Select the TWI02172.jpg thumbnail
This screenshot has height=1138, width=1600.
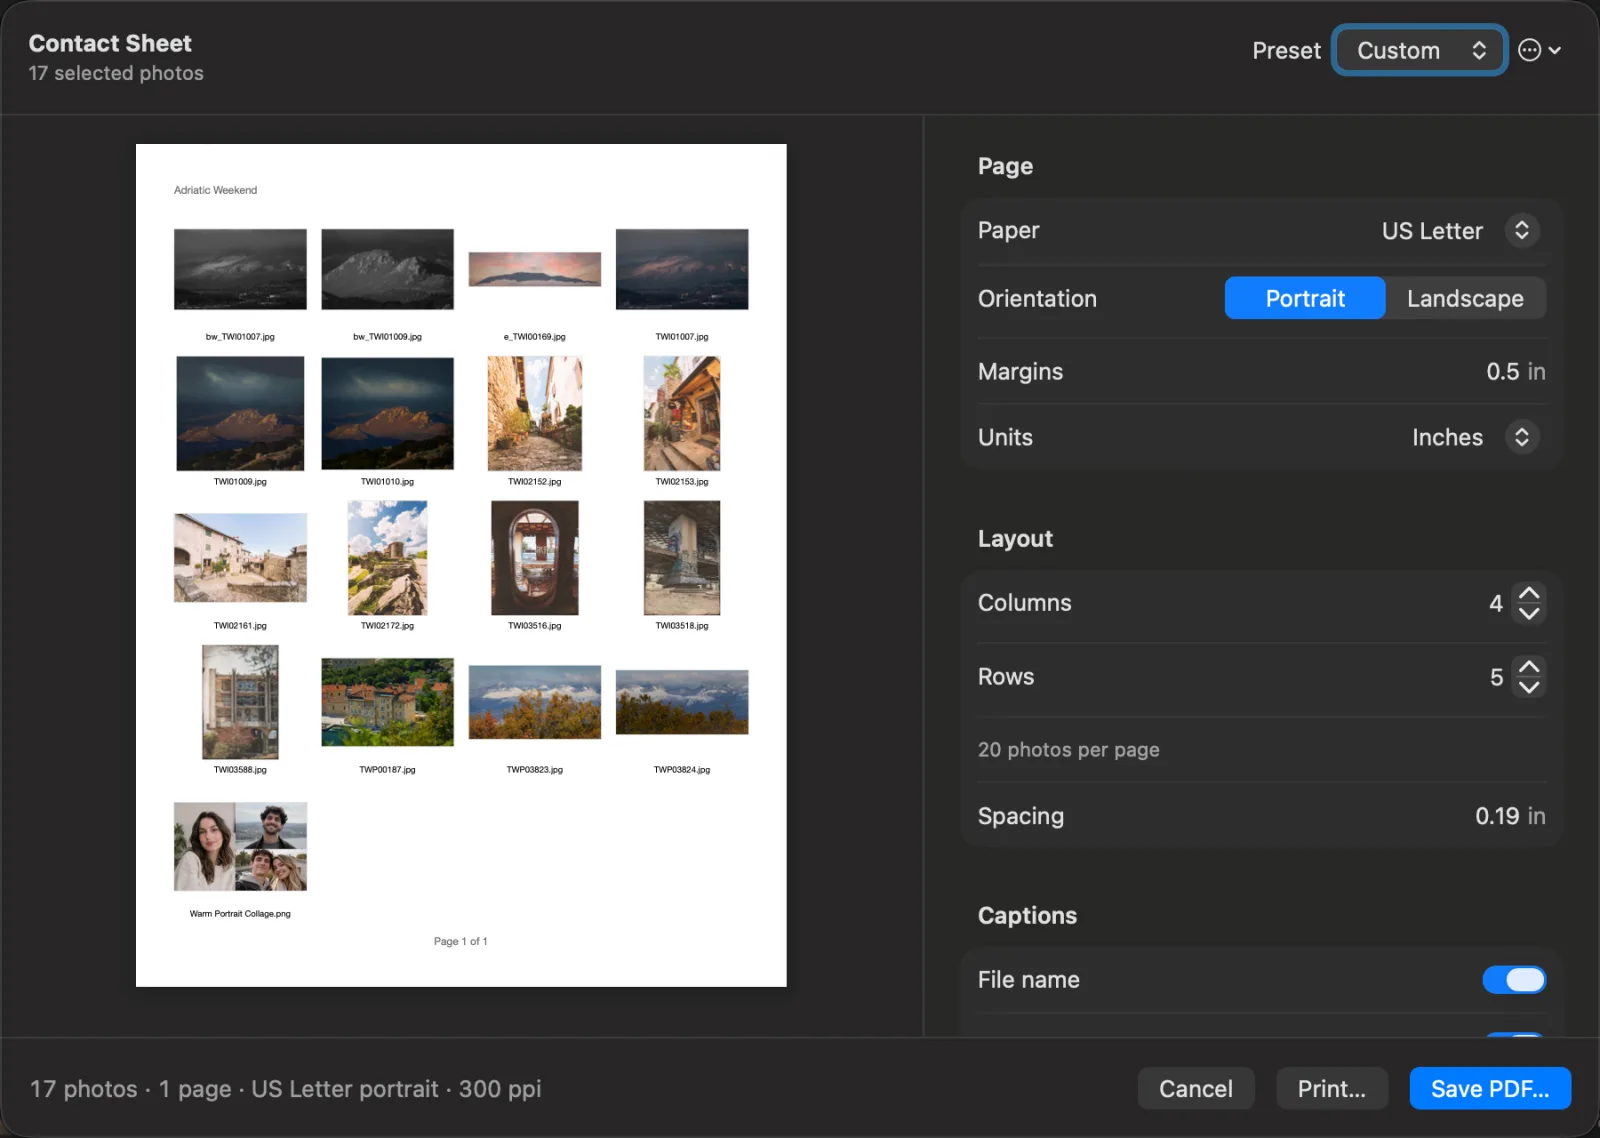point(387,558)
